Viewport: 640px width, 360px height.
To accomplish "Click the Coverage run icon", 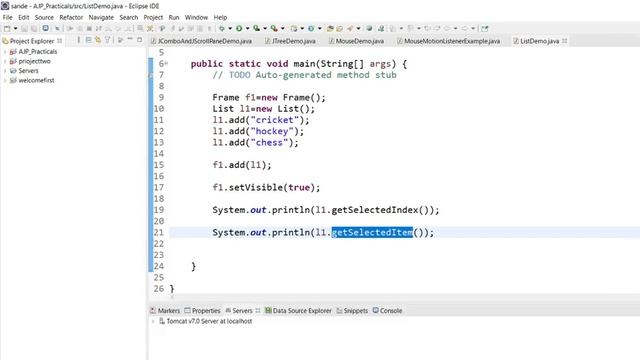I will pyautogui.click(x=256, y=29).
